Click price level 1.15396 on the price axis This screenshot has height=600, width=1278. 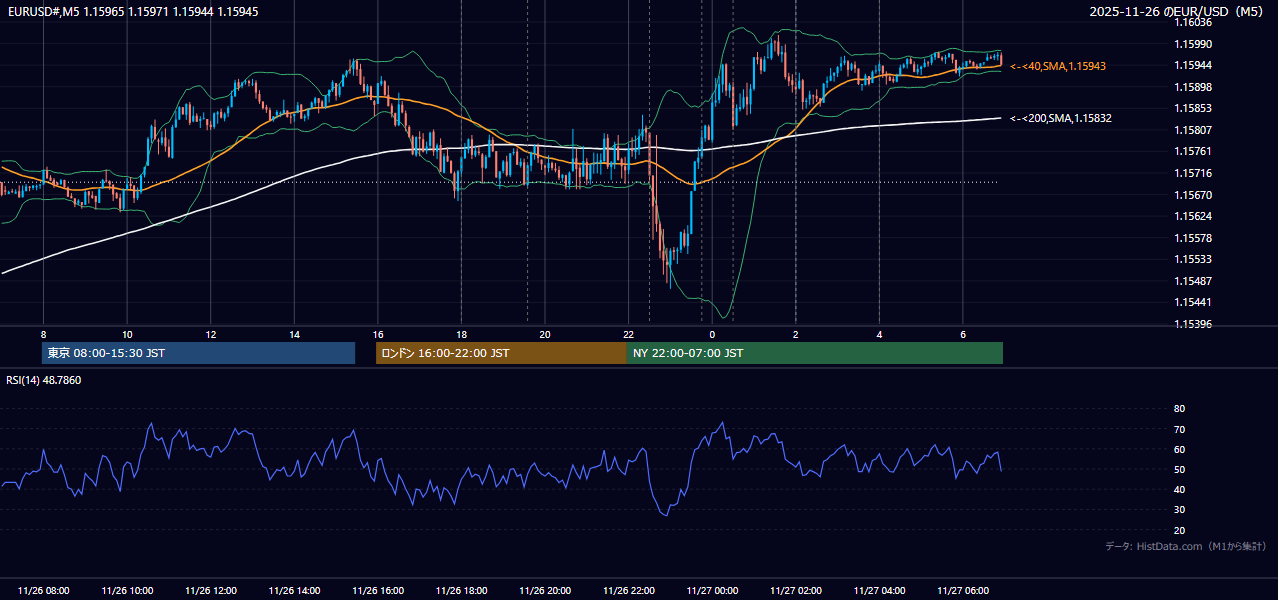[1193, 324]
